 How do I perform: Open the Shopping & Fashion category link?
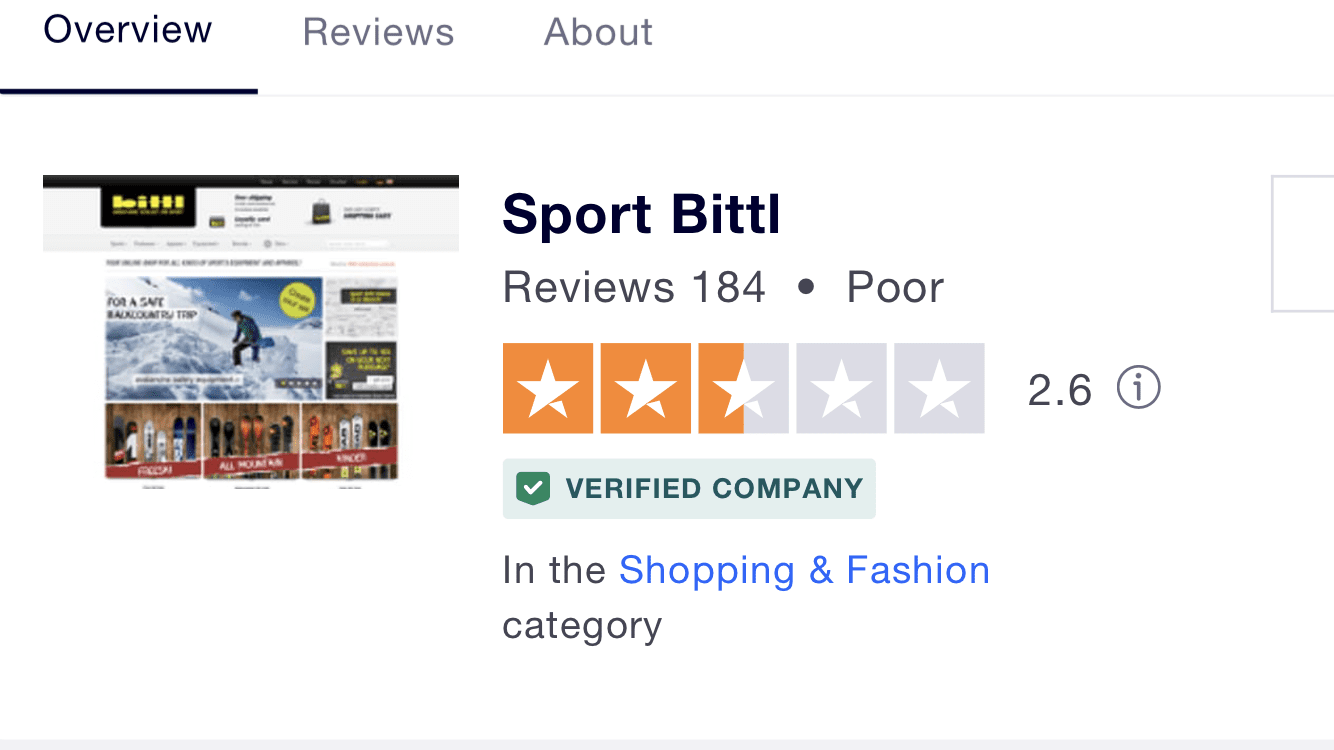tap(804, 570)
